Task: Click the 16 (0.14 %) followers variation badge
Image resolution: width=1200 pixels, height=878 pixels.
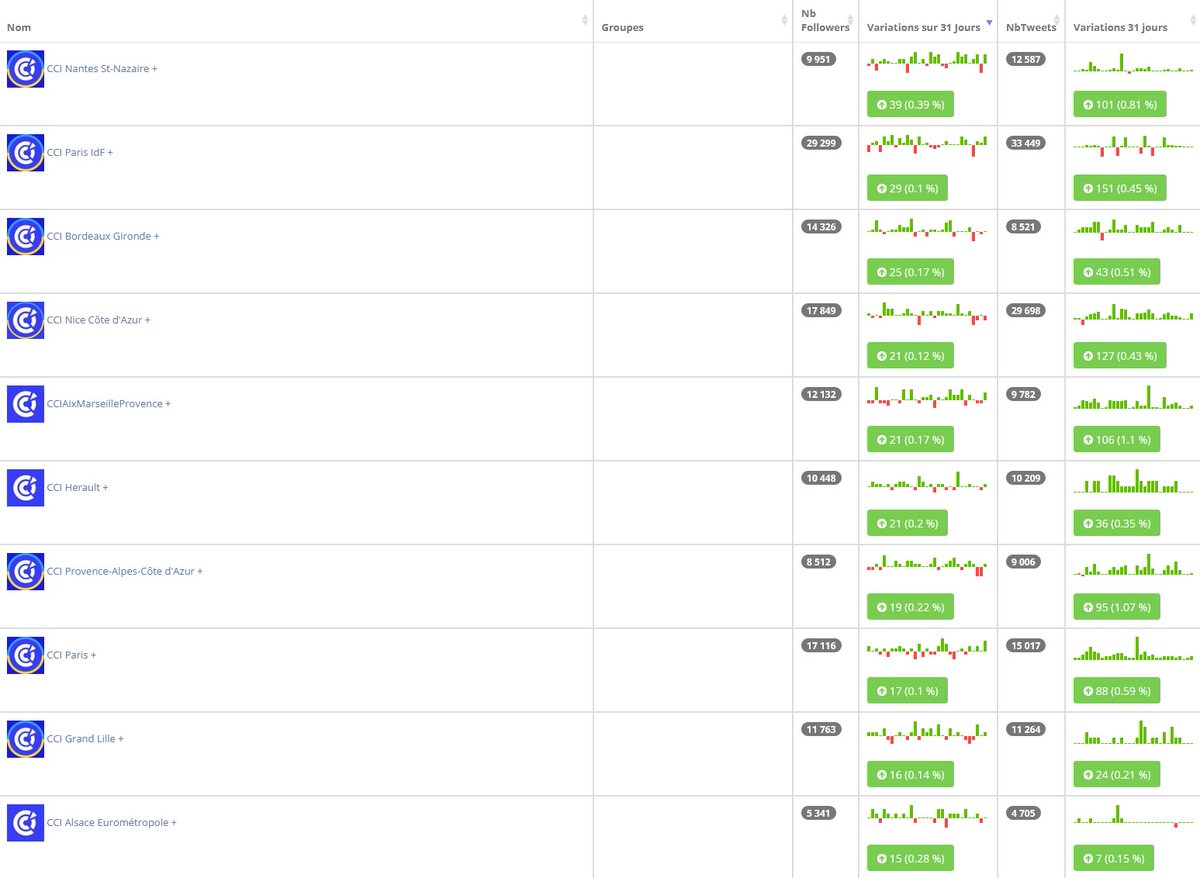Action: point(910,774)
